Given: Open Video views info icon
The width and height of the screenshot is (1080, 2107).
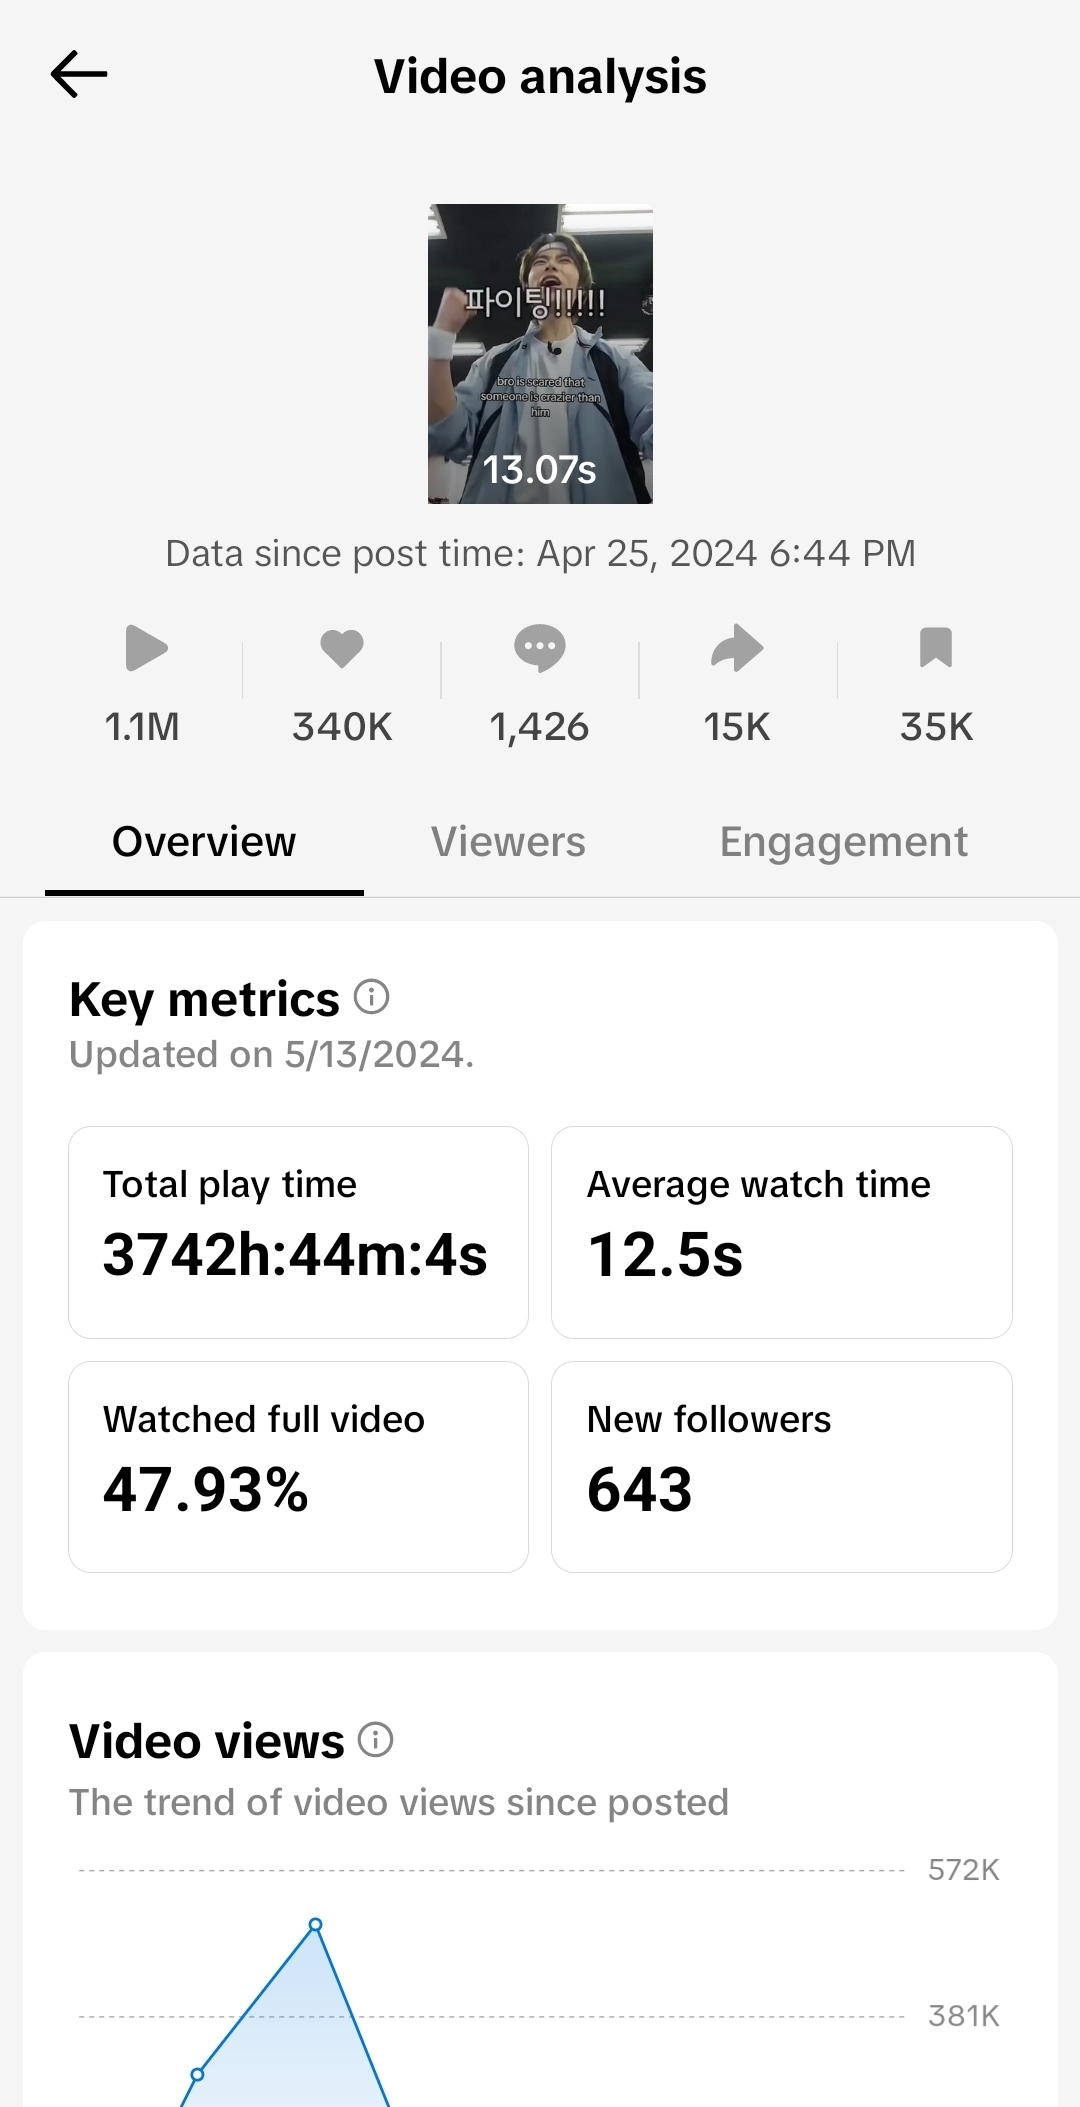Looking at the screenshot, I should click(376, 1740).
